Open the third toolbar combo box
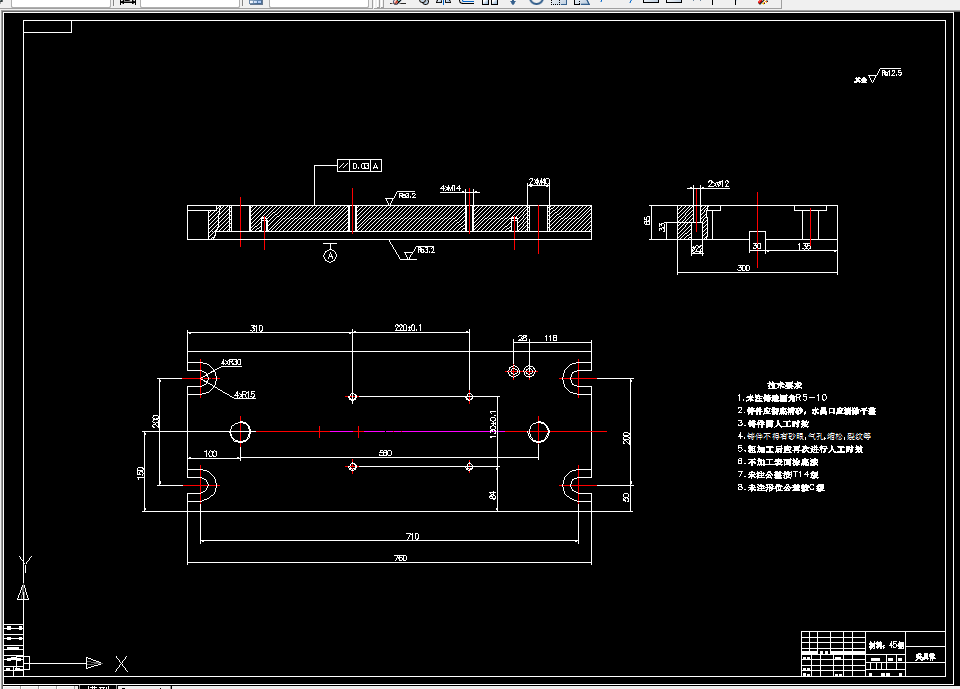 (320, 2)
